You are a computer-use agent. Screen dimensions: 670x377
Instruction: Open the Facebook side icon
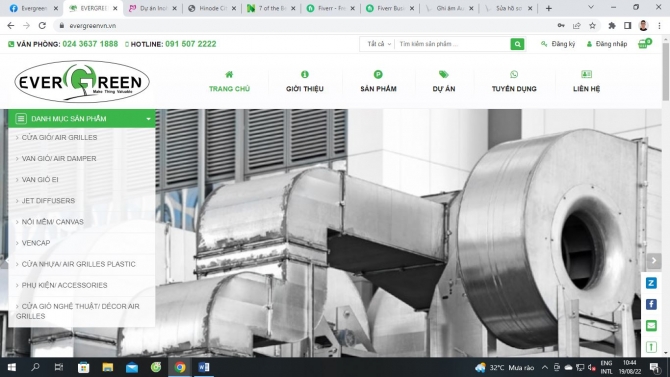click(651, 304)
